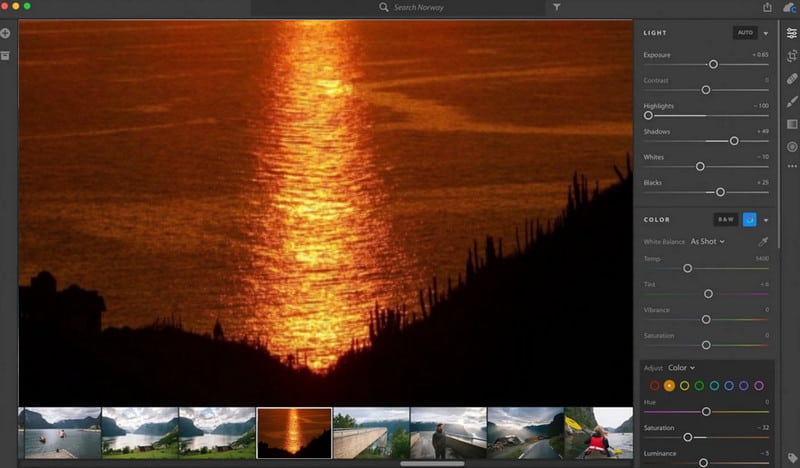Image resolution: width=800 pixels, height=468 pixels.
Task: Click the Luminance slider handle
Action: (703, 463)
